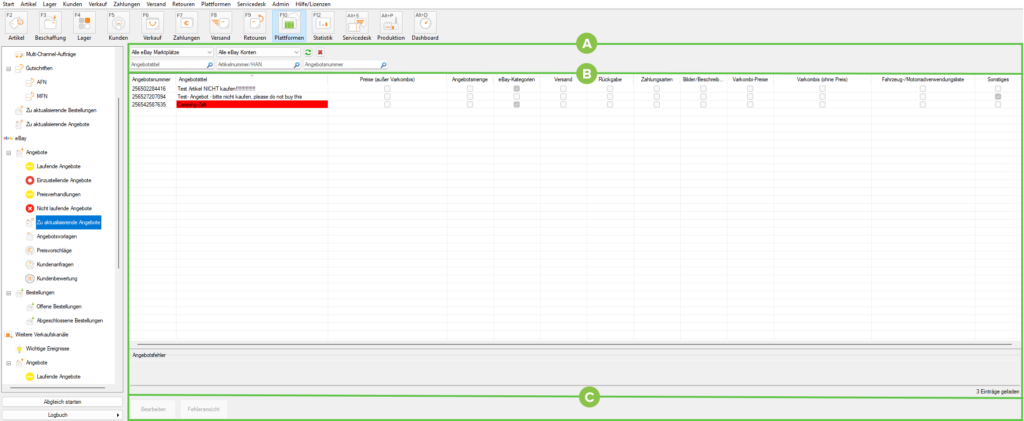The image size is (1024, 421).
Task: Click into the Angebotstitel search field
Action: click(x=167, y=64)
